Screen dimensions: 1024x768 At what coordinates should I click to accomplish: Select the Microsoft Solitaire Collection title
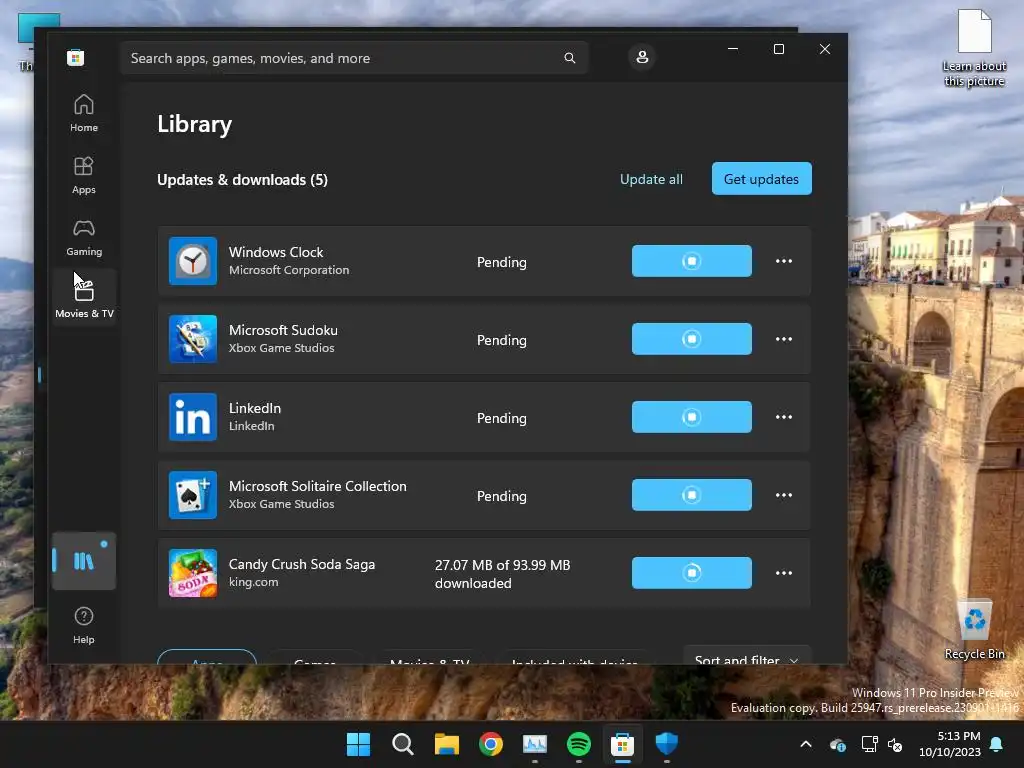[x=317, y=486]
